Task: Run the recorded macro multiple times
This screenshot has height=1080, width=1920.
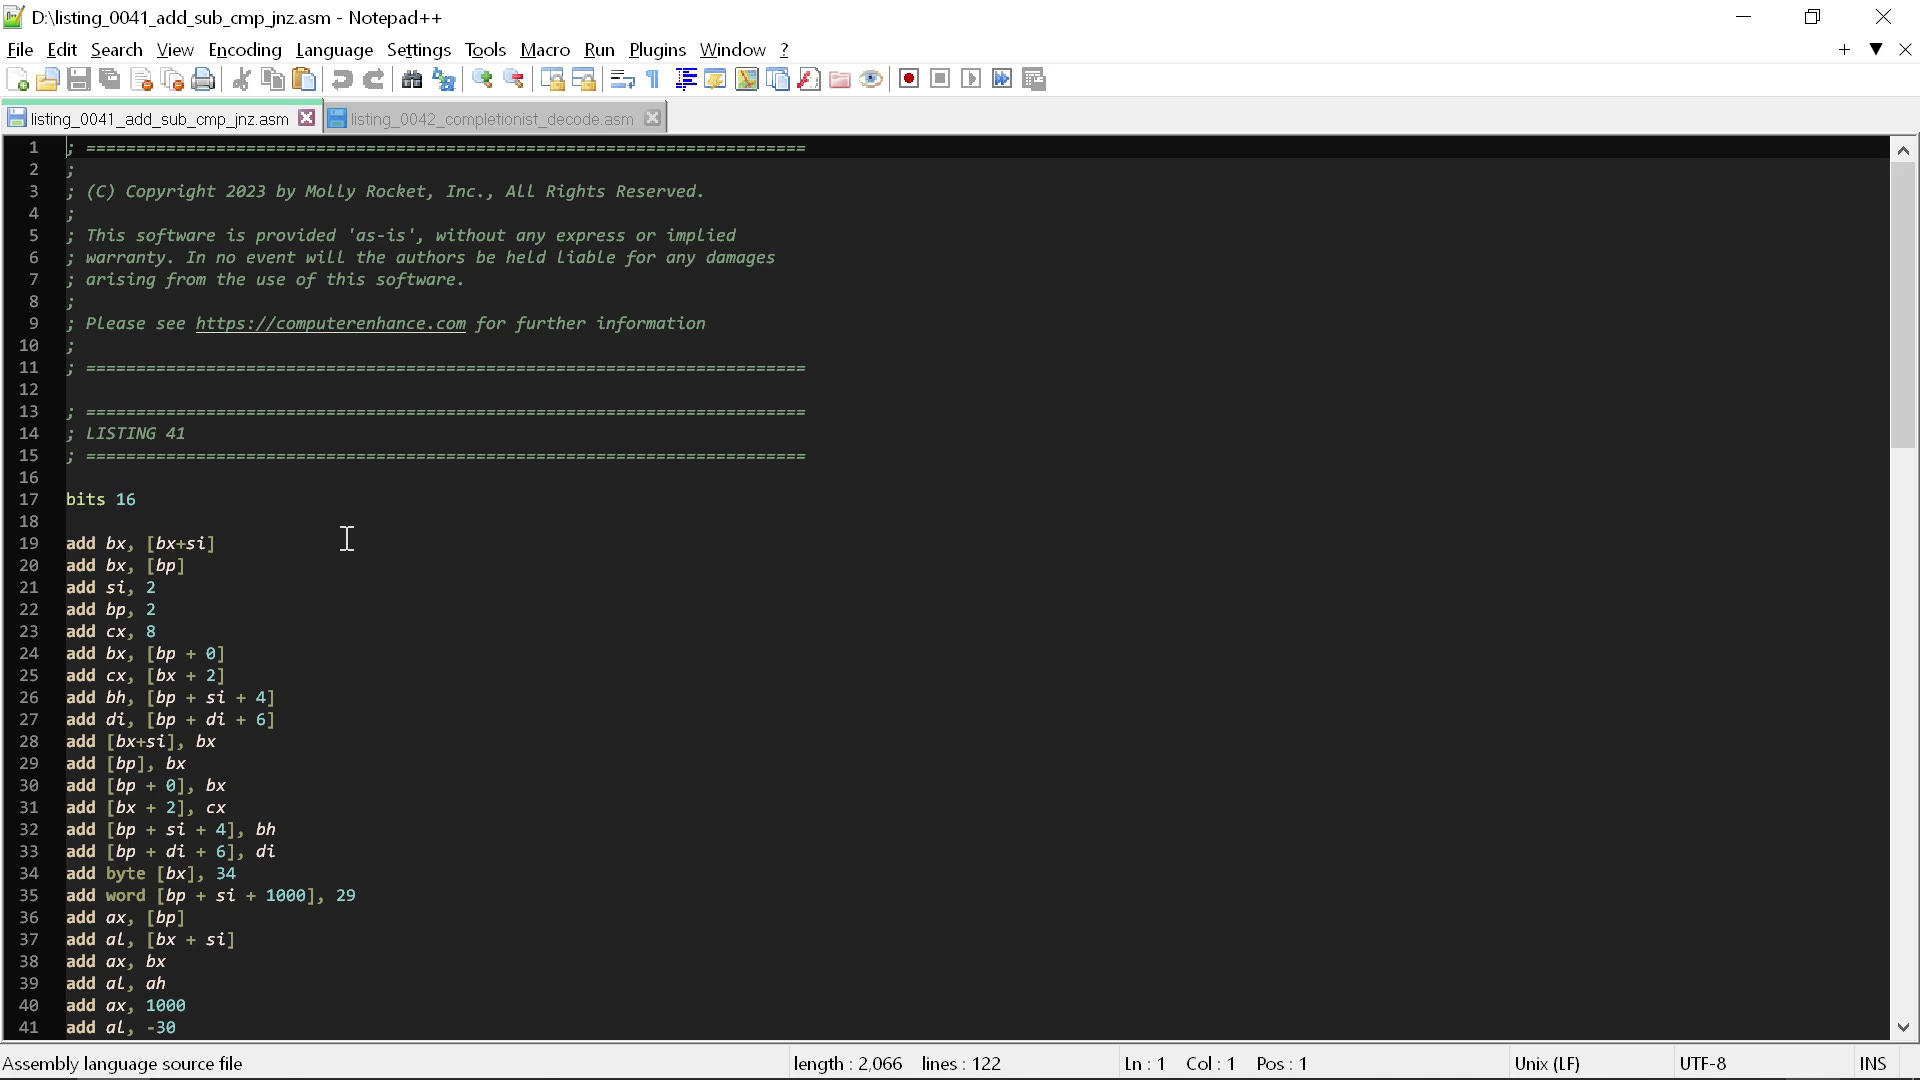Action: coord(1002,79)
